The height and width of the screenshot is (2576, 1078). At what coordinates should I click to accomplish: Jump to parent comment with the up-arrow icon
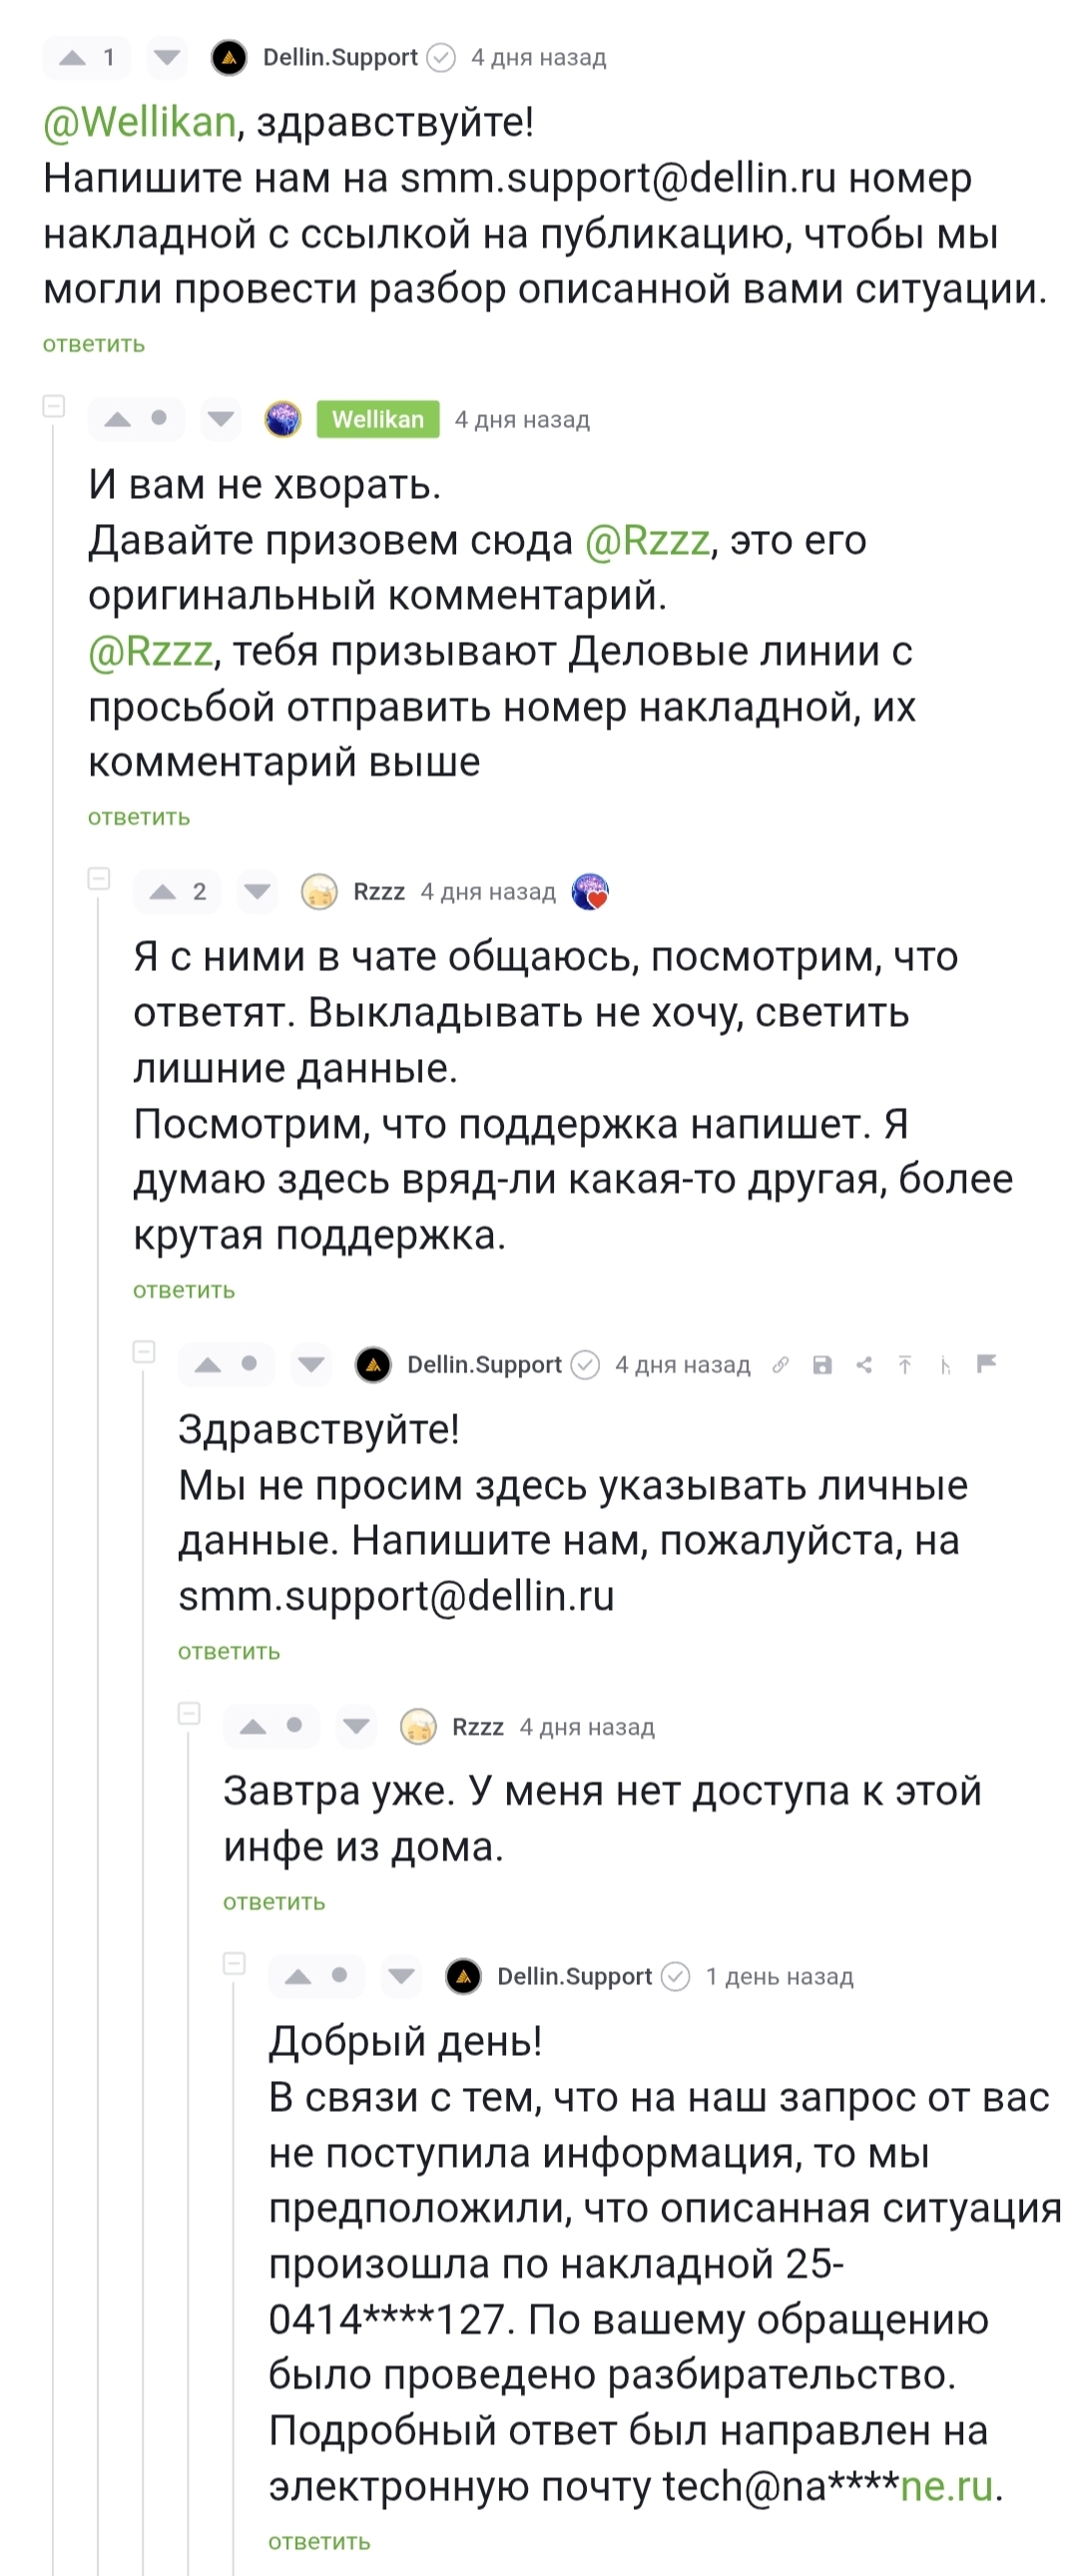pyautogui.click(x=905, y=1365)
